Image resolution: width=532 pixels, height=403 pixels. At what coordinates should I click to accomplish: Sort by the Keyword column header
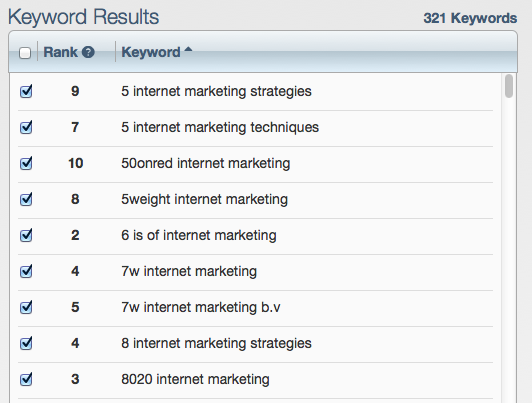click(x=151, y=52)
